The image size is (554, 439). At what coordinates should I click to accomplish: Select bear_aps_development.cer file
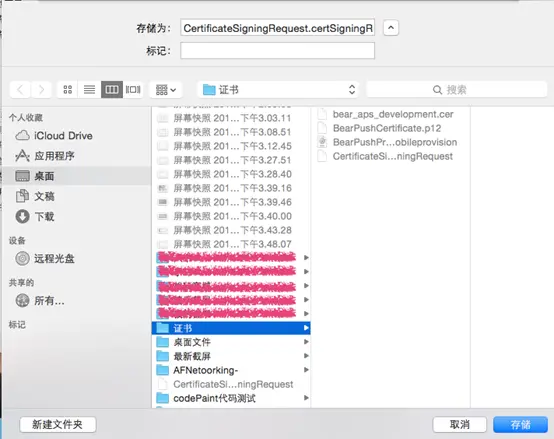pyautogui.click(x=391, y=114)
